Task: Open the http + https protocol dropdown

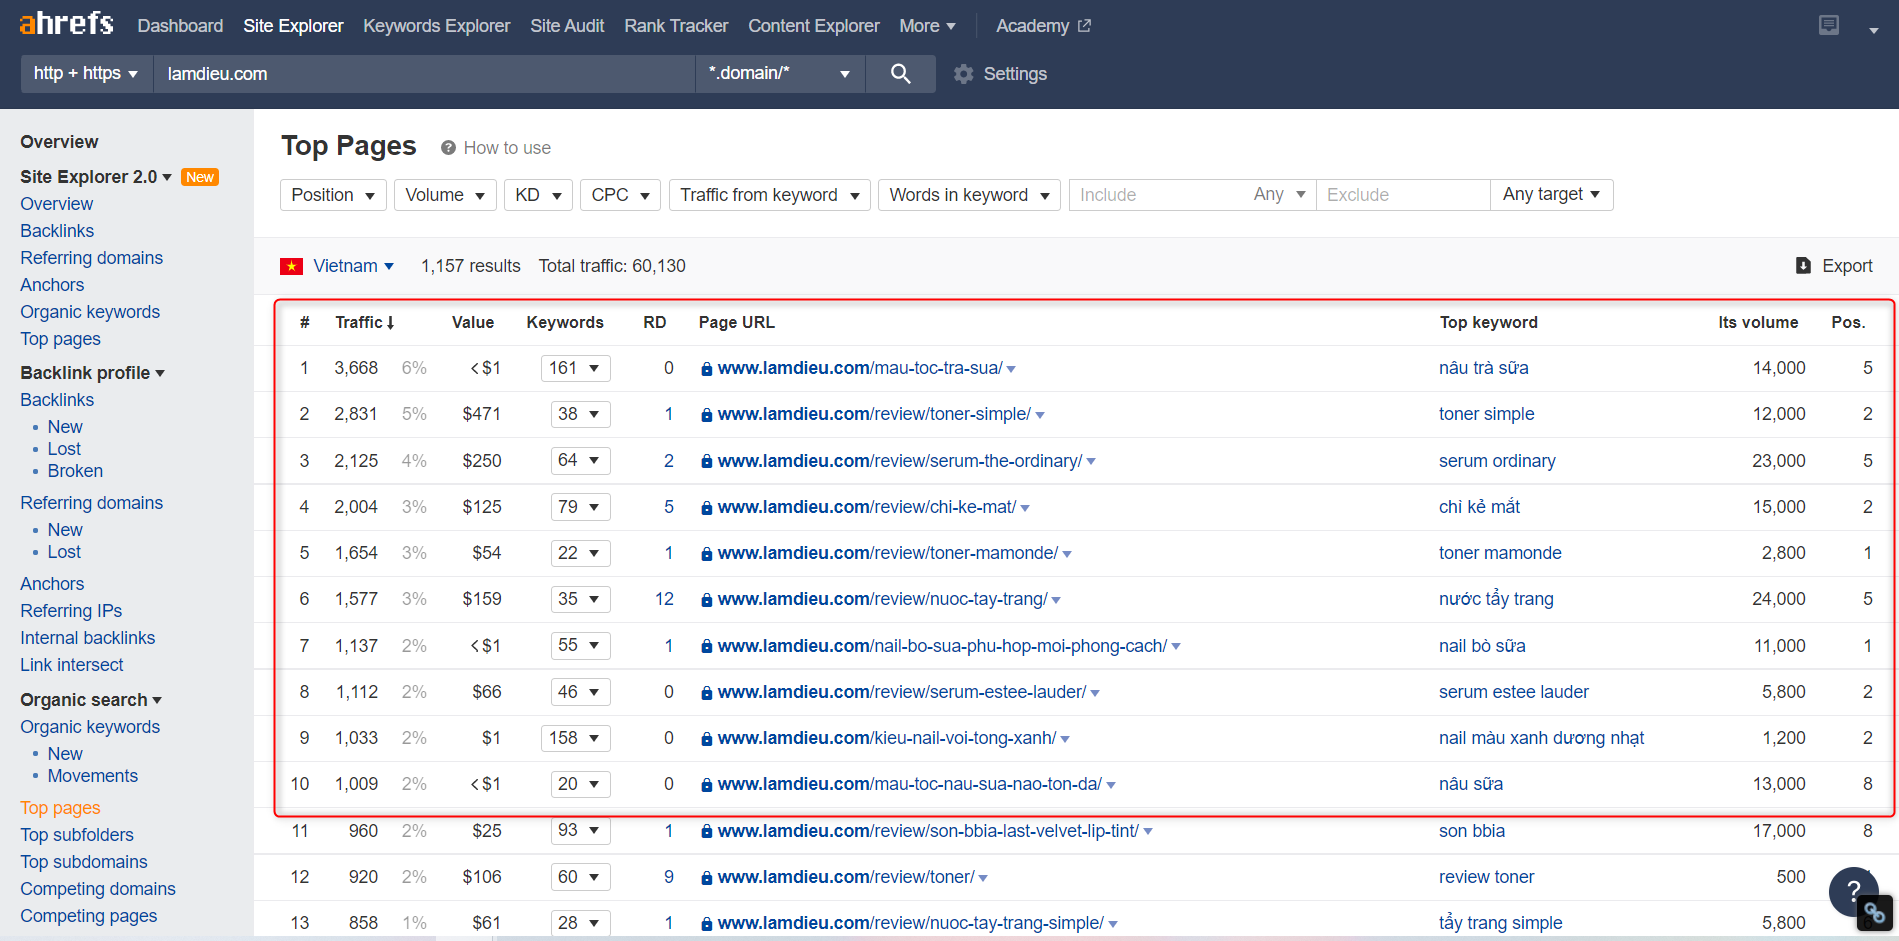Action: click(86, 73)
